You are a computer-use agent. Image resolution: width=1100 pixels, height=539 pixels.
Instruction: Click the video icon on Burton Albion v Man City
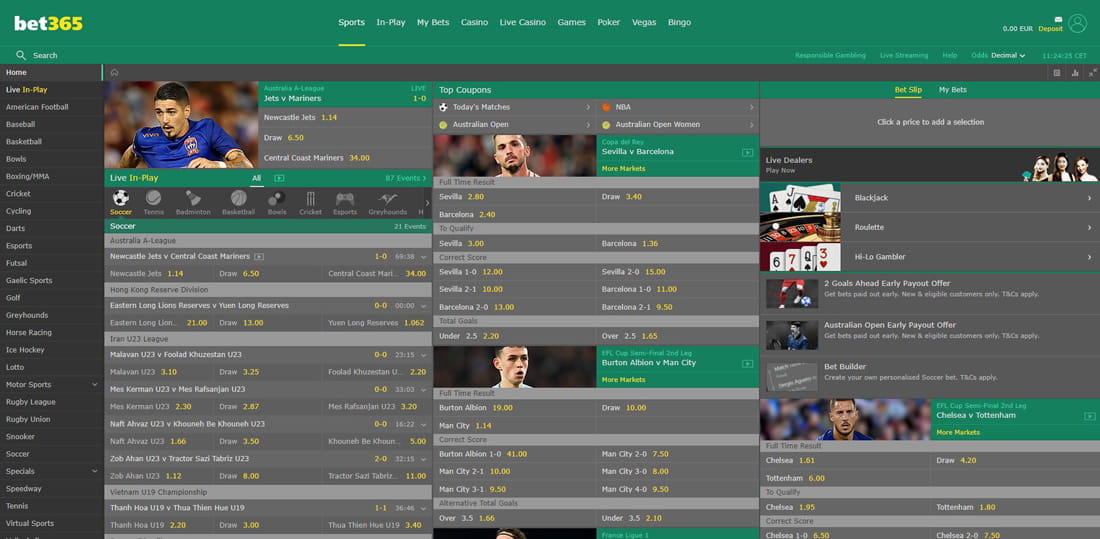pyautogui.click(x=747, y=364)
